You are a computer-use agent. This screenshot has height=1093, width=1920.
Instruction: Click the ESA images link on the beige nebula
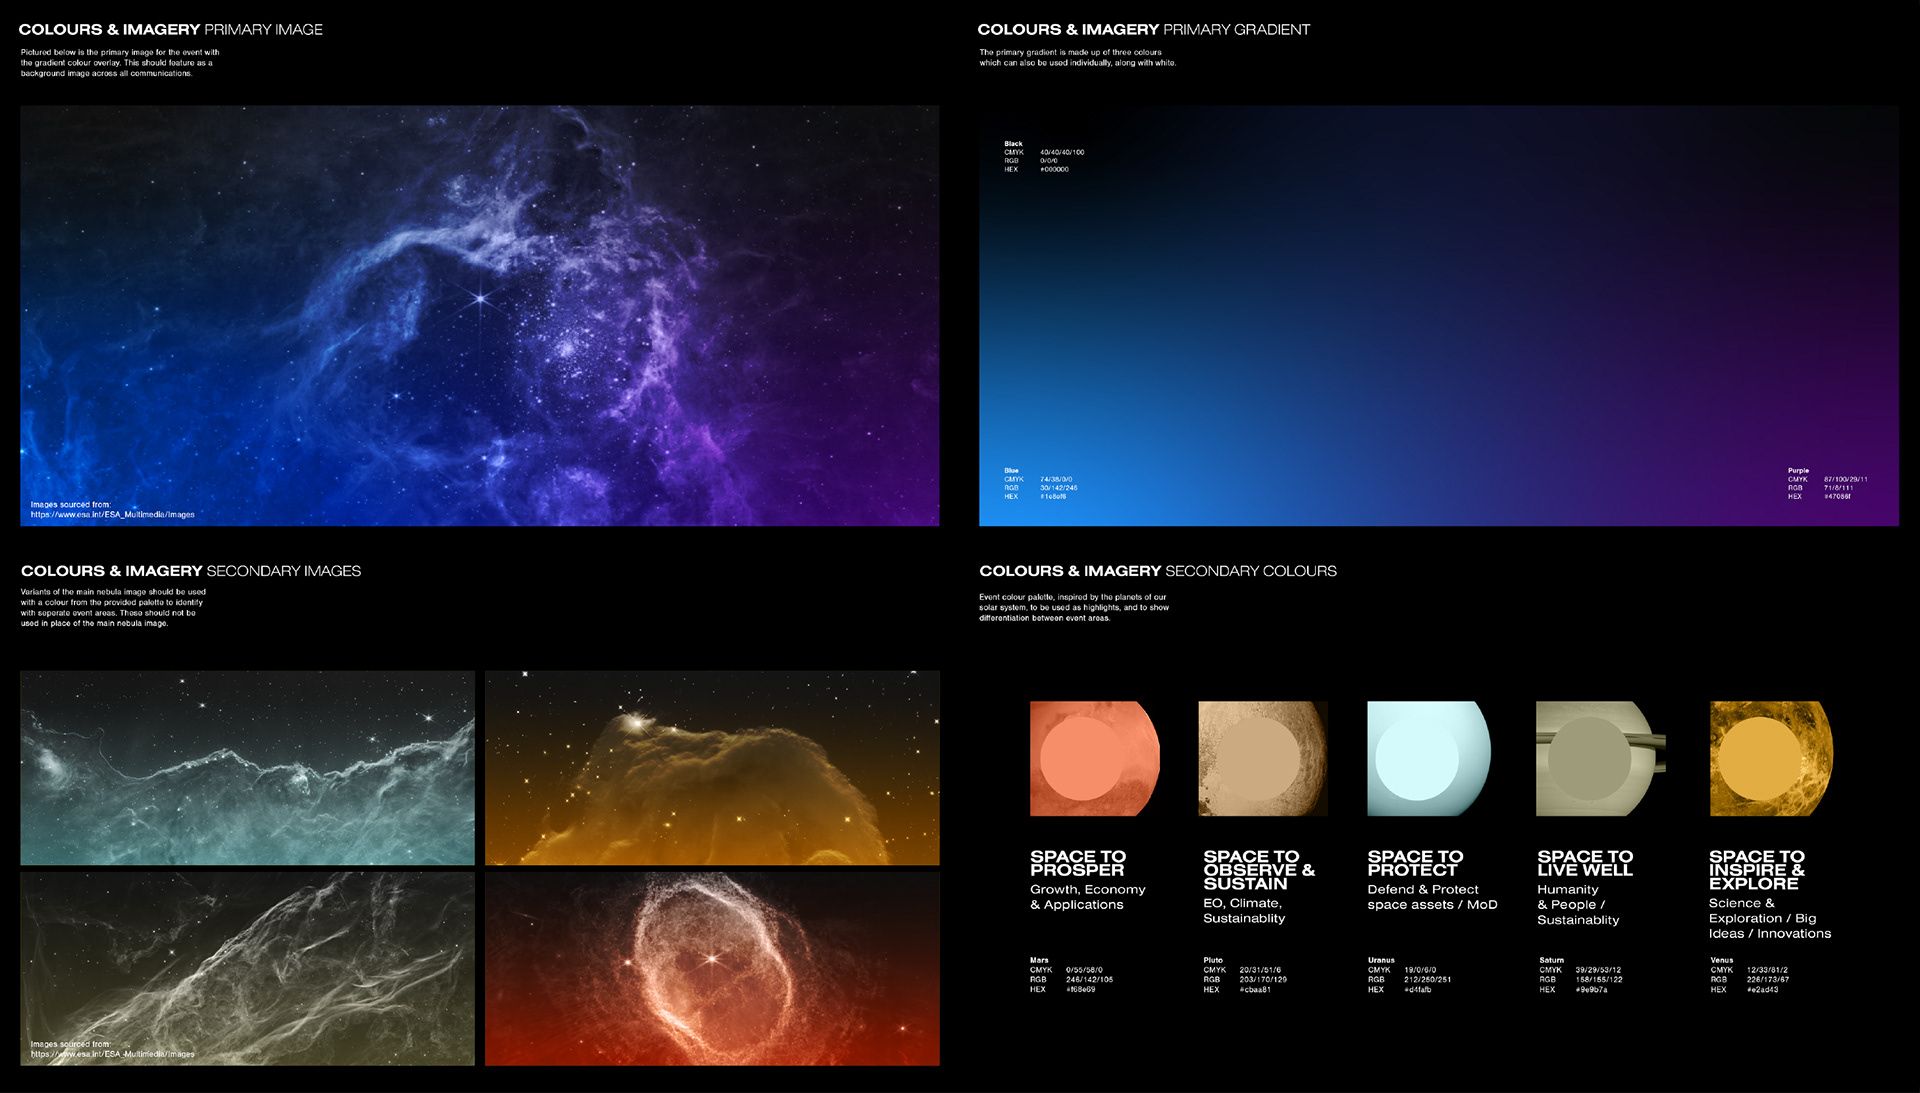[x=112, y=1054]
